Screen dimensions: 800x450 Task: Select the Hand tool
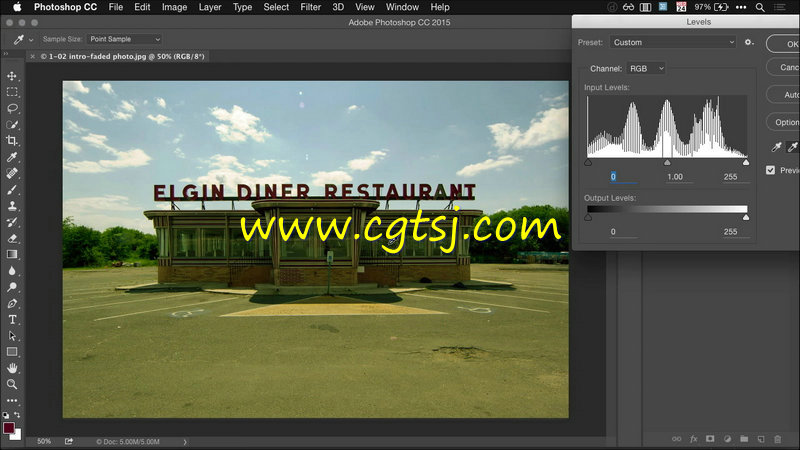click(x=12, y=368)
